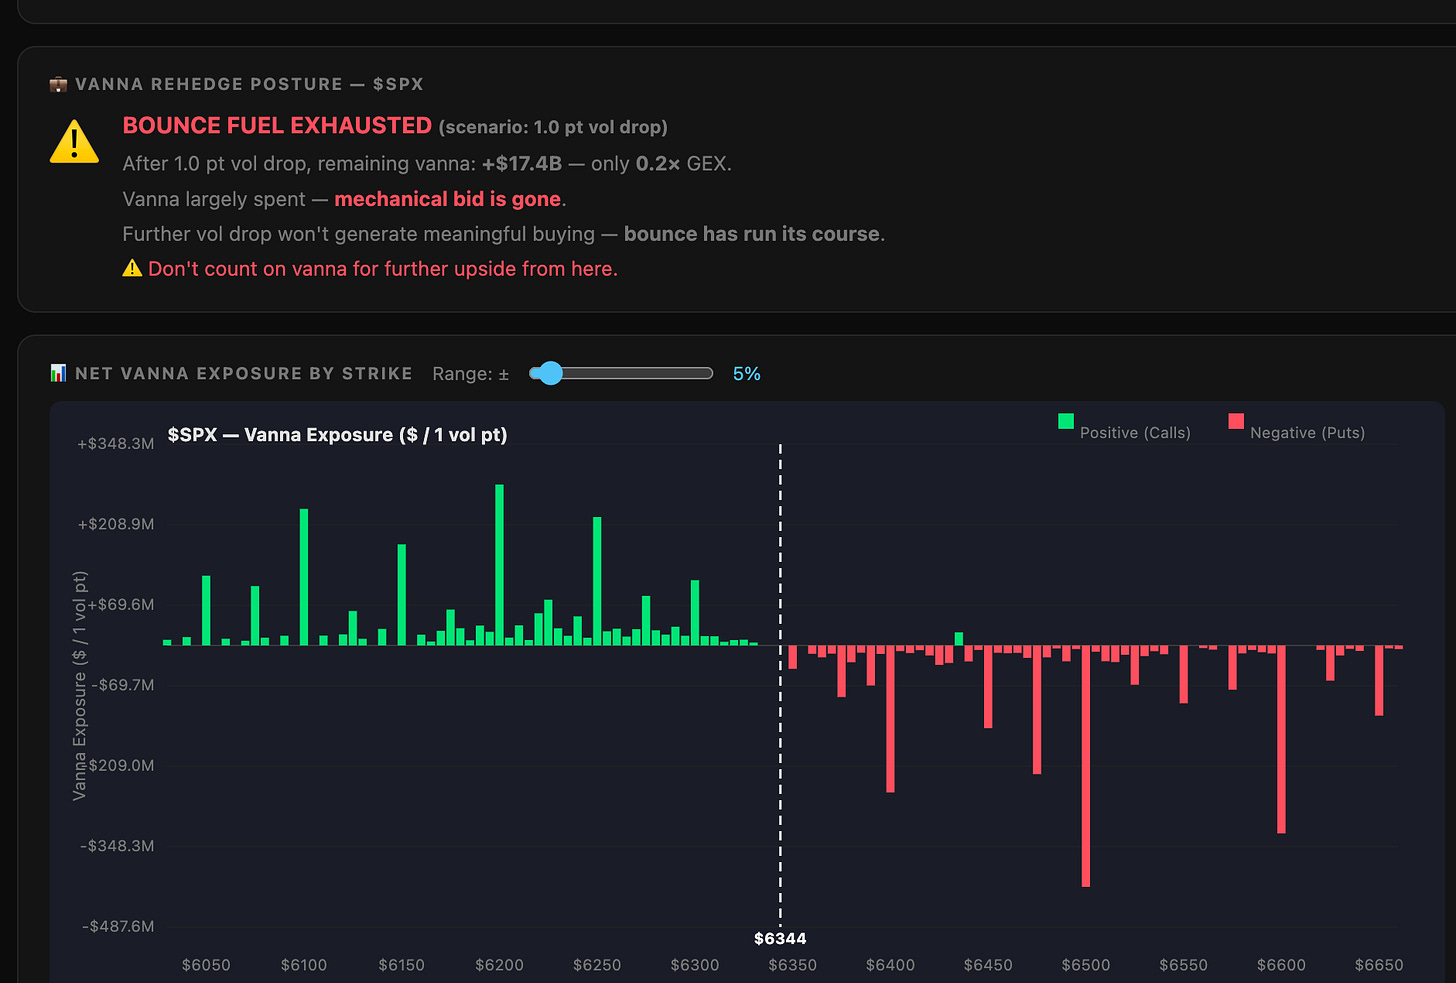1456x983 pixels.
Task: Select the "5%" range value
Action: click(x=746, y=373)
